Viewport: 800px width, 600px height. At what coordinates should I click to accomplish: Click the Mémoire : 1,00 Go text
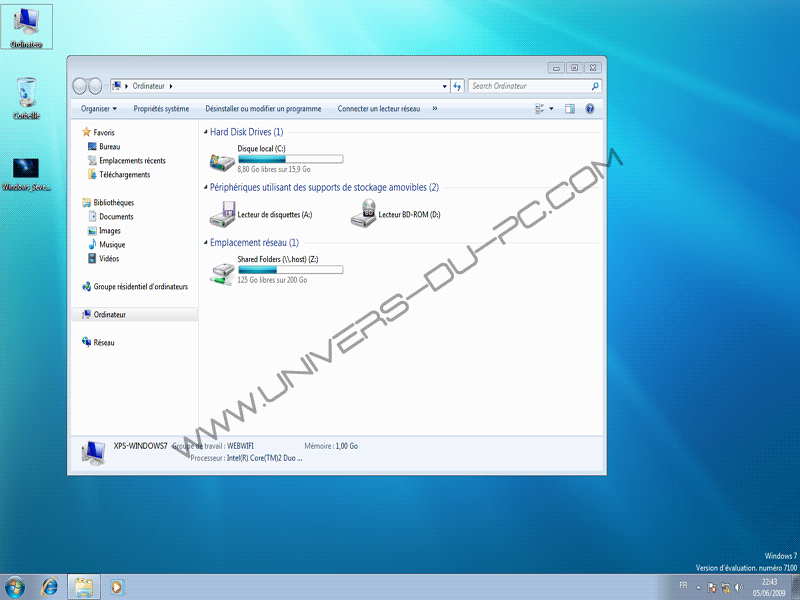331,446
